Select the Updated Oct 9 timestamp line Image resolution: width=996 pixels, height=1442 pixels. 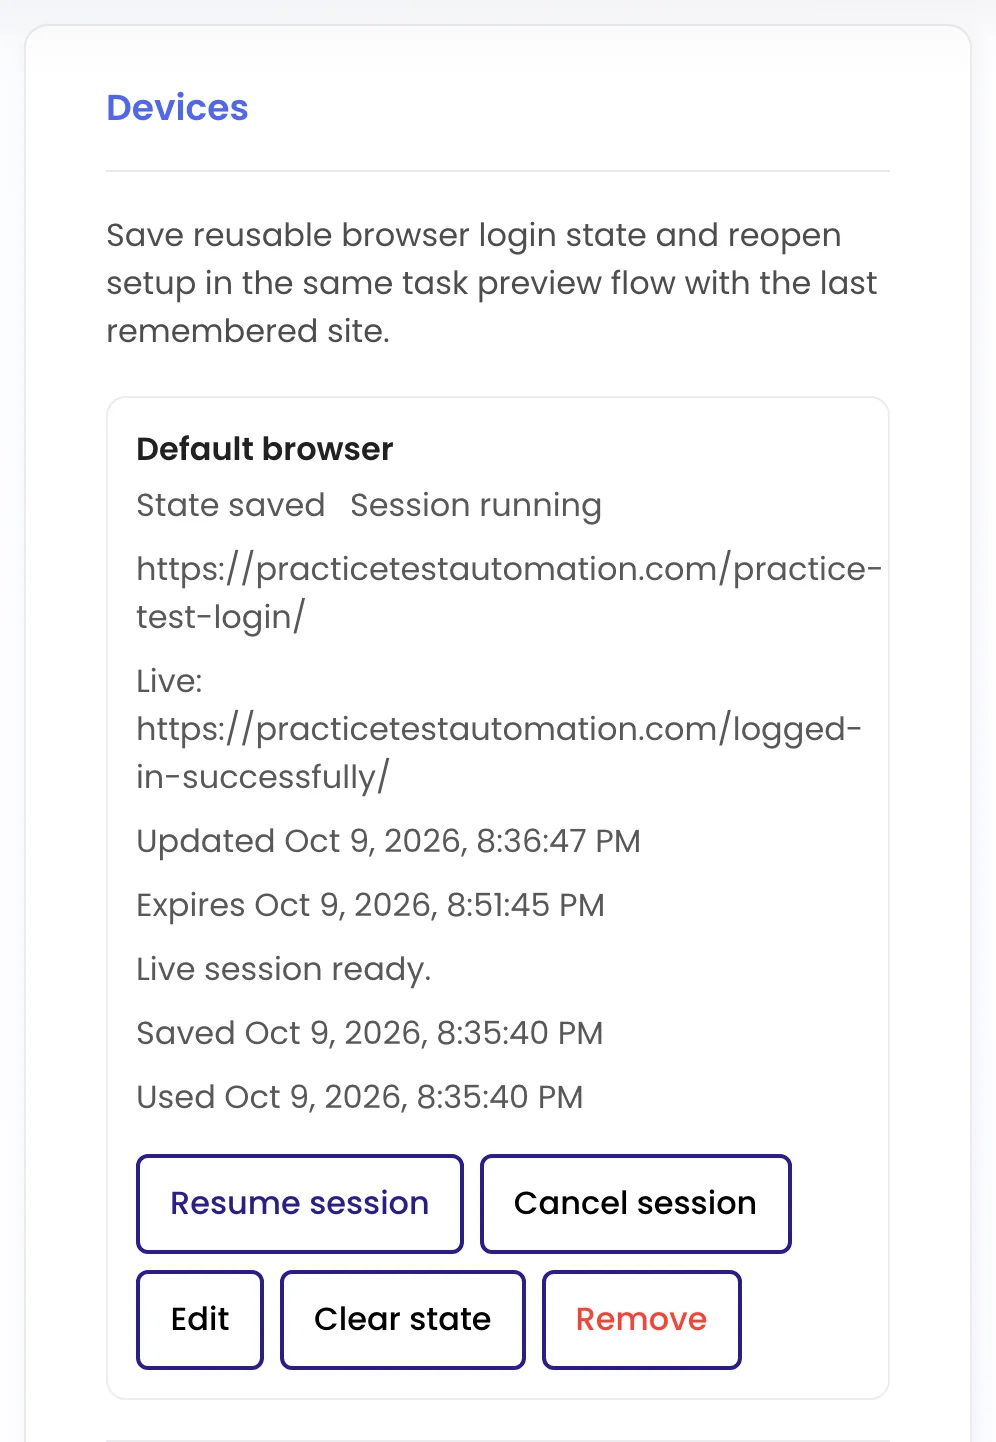(x=389, y=841)
